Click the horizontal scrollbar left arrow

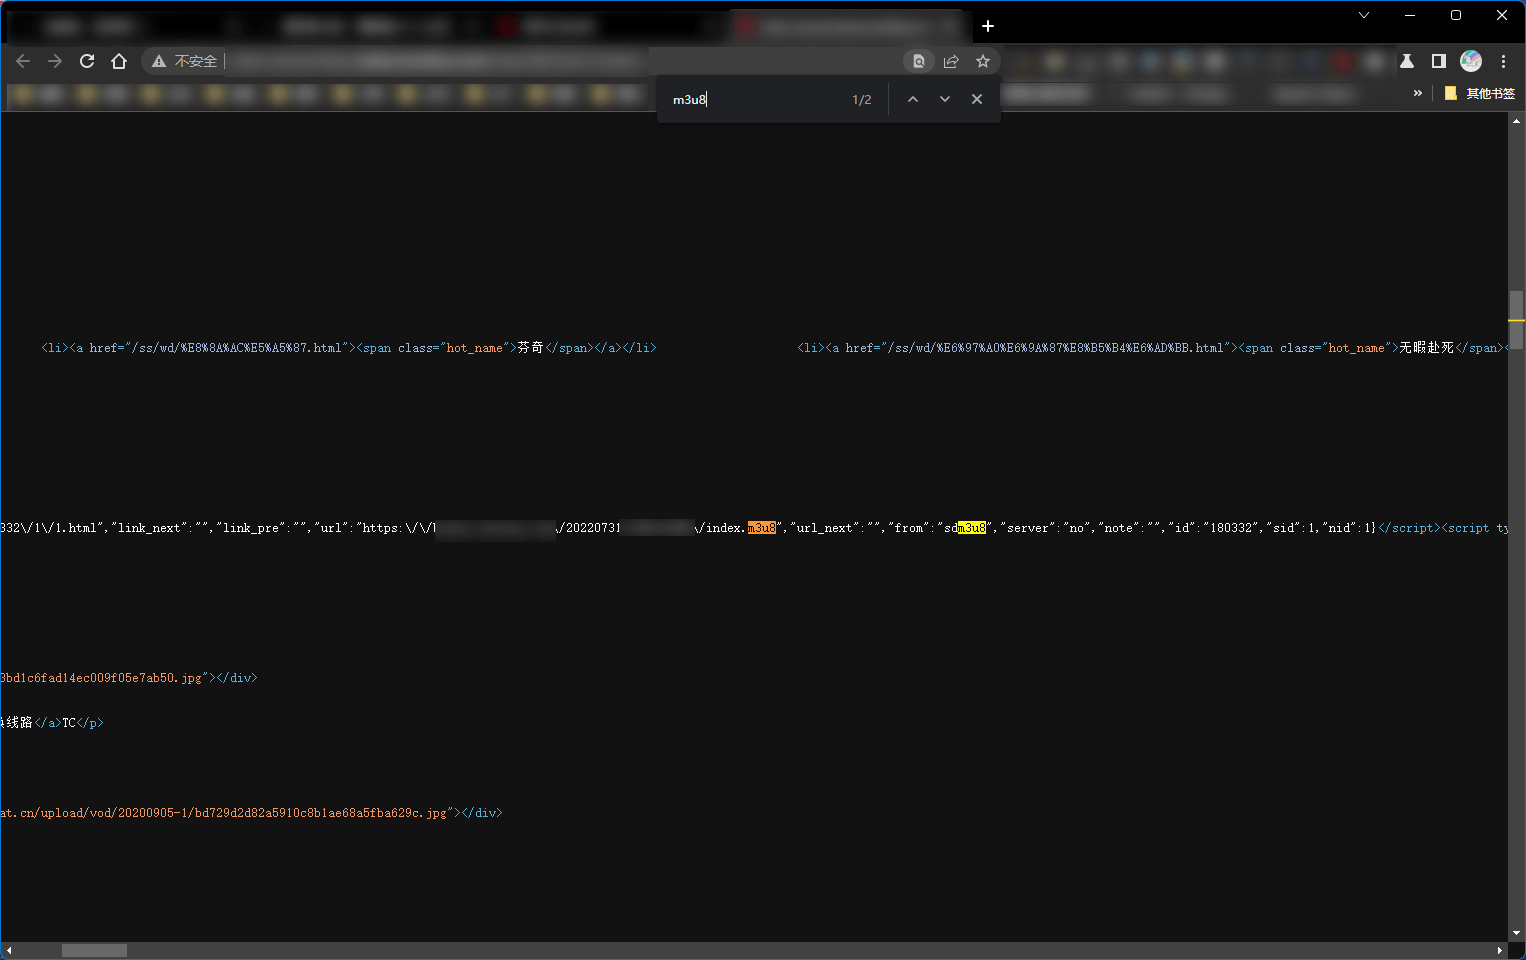9,950
